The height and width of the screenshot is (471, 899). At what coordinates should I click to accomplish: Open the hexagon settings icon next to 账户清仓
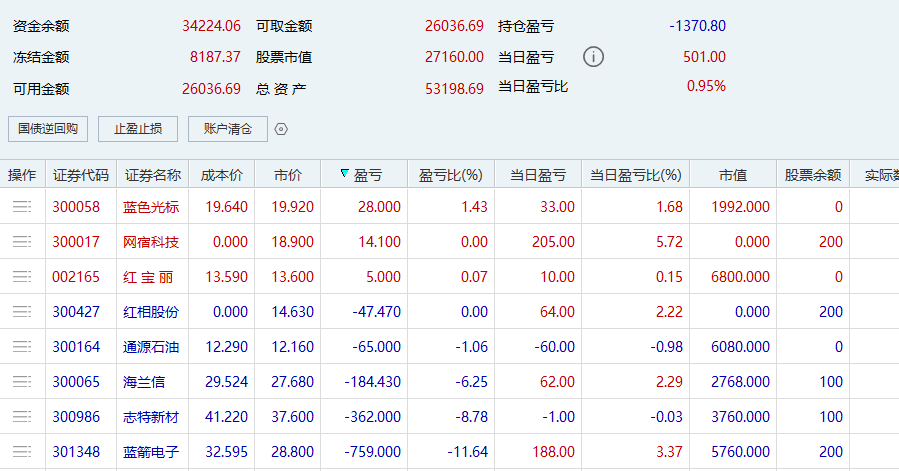[x=281, y=129]
